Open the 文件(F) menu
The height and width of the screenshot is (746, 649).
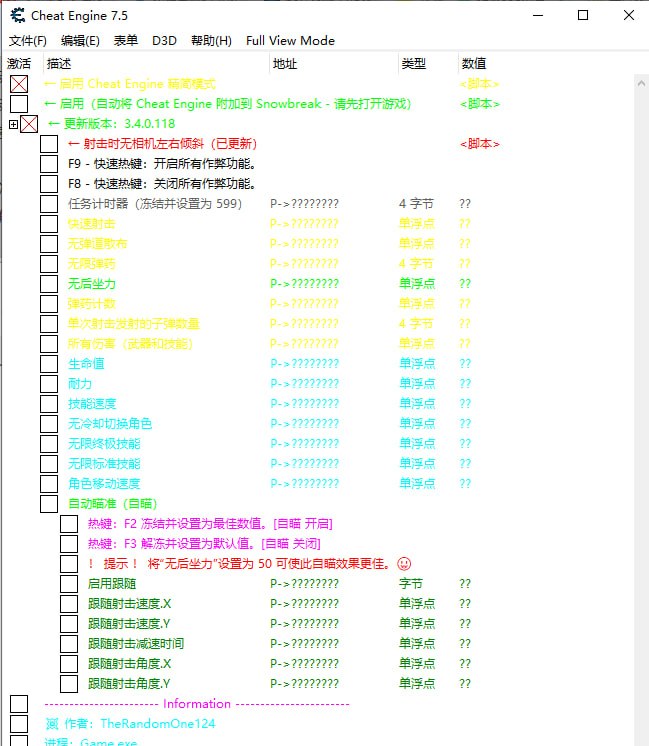[28, 41]
